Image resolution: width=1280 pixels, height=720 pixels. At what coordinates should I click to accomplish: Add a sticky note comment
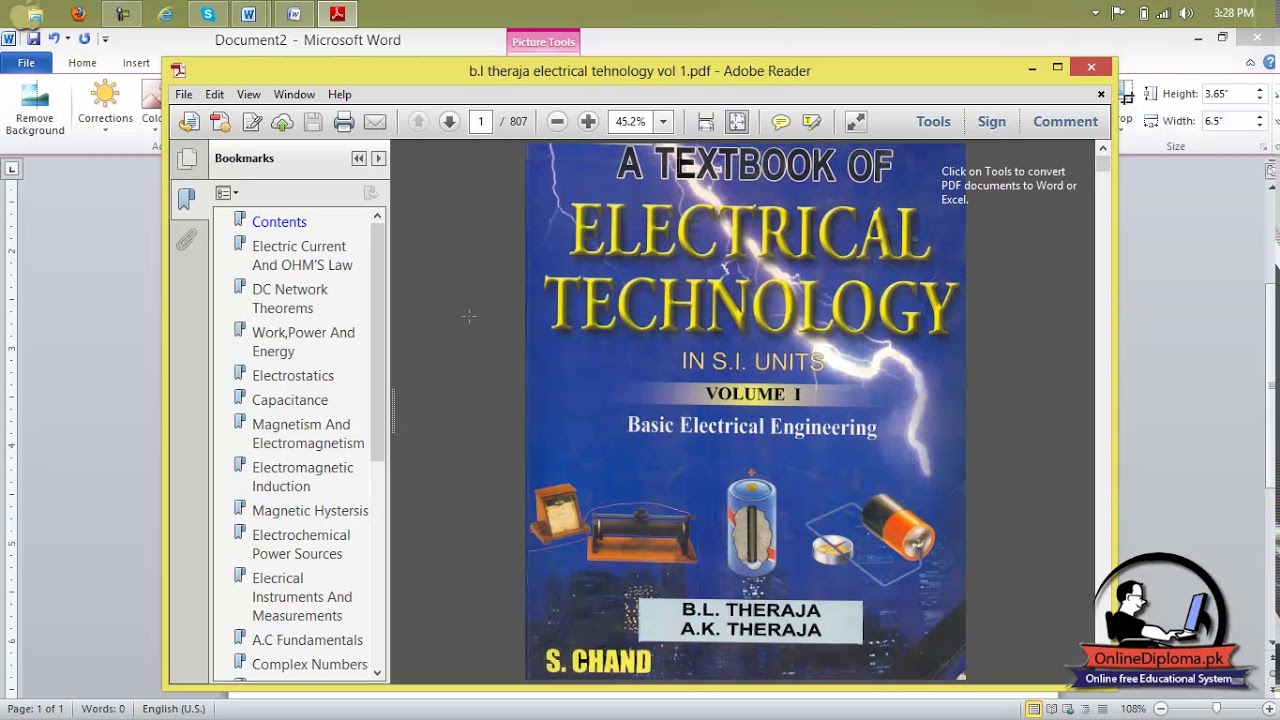point(781,122)
